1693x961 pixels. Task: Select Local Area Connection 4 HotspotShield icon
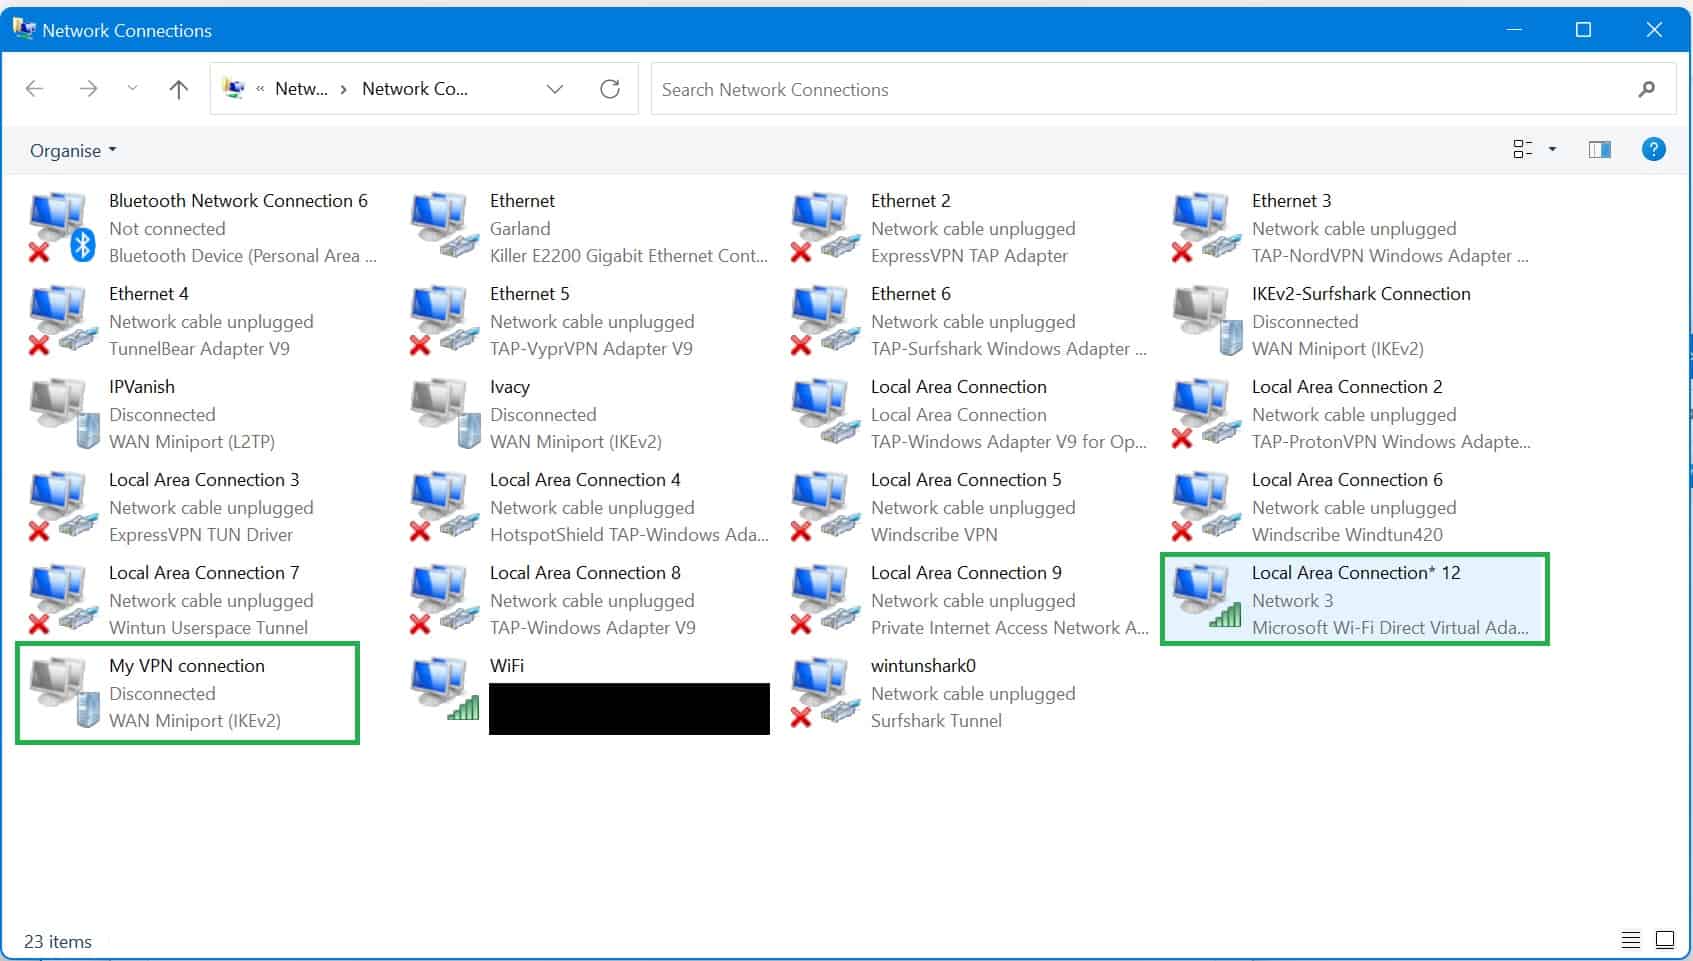pos(445,506)
